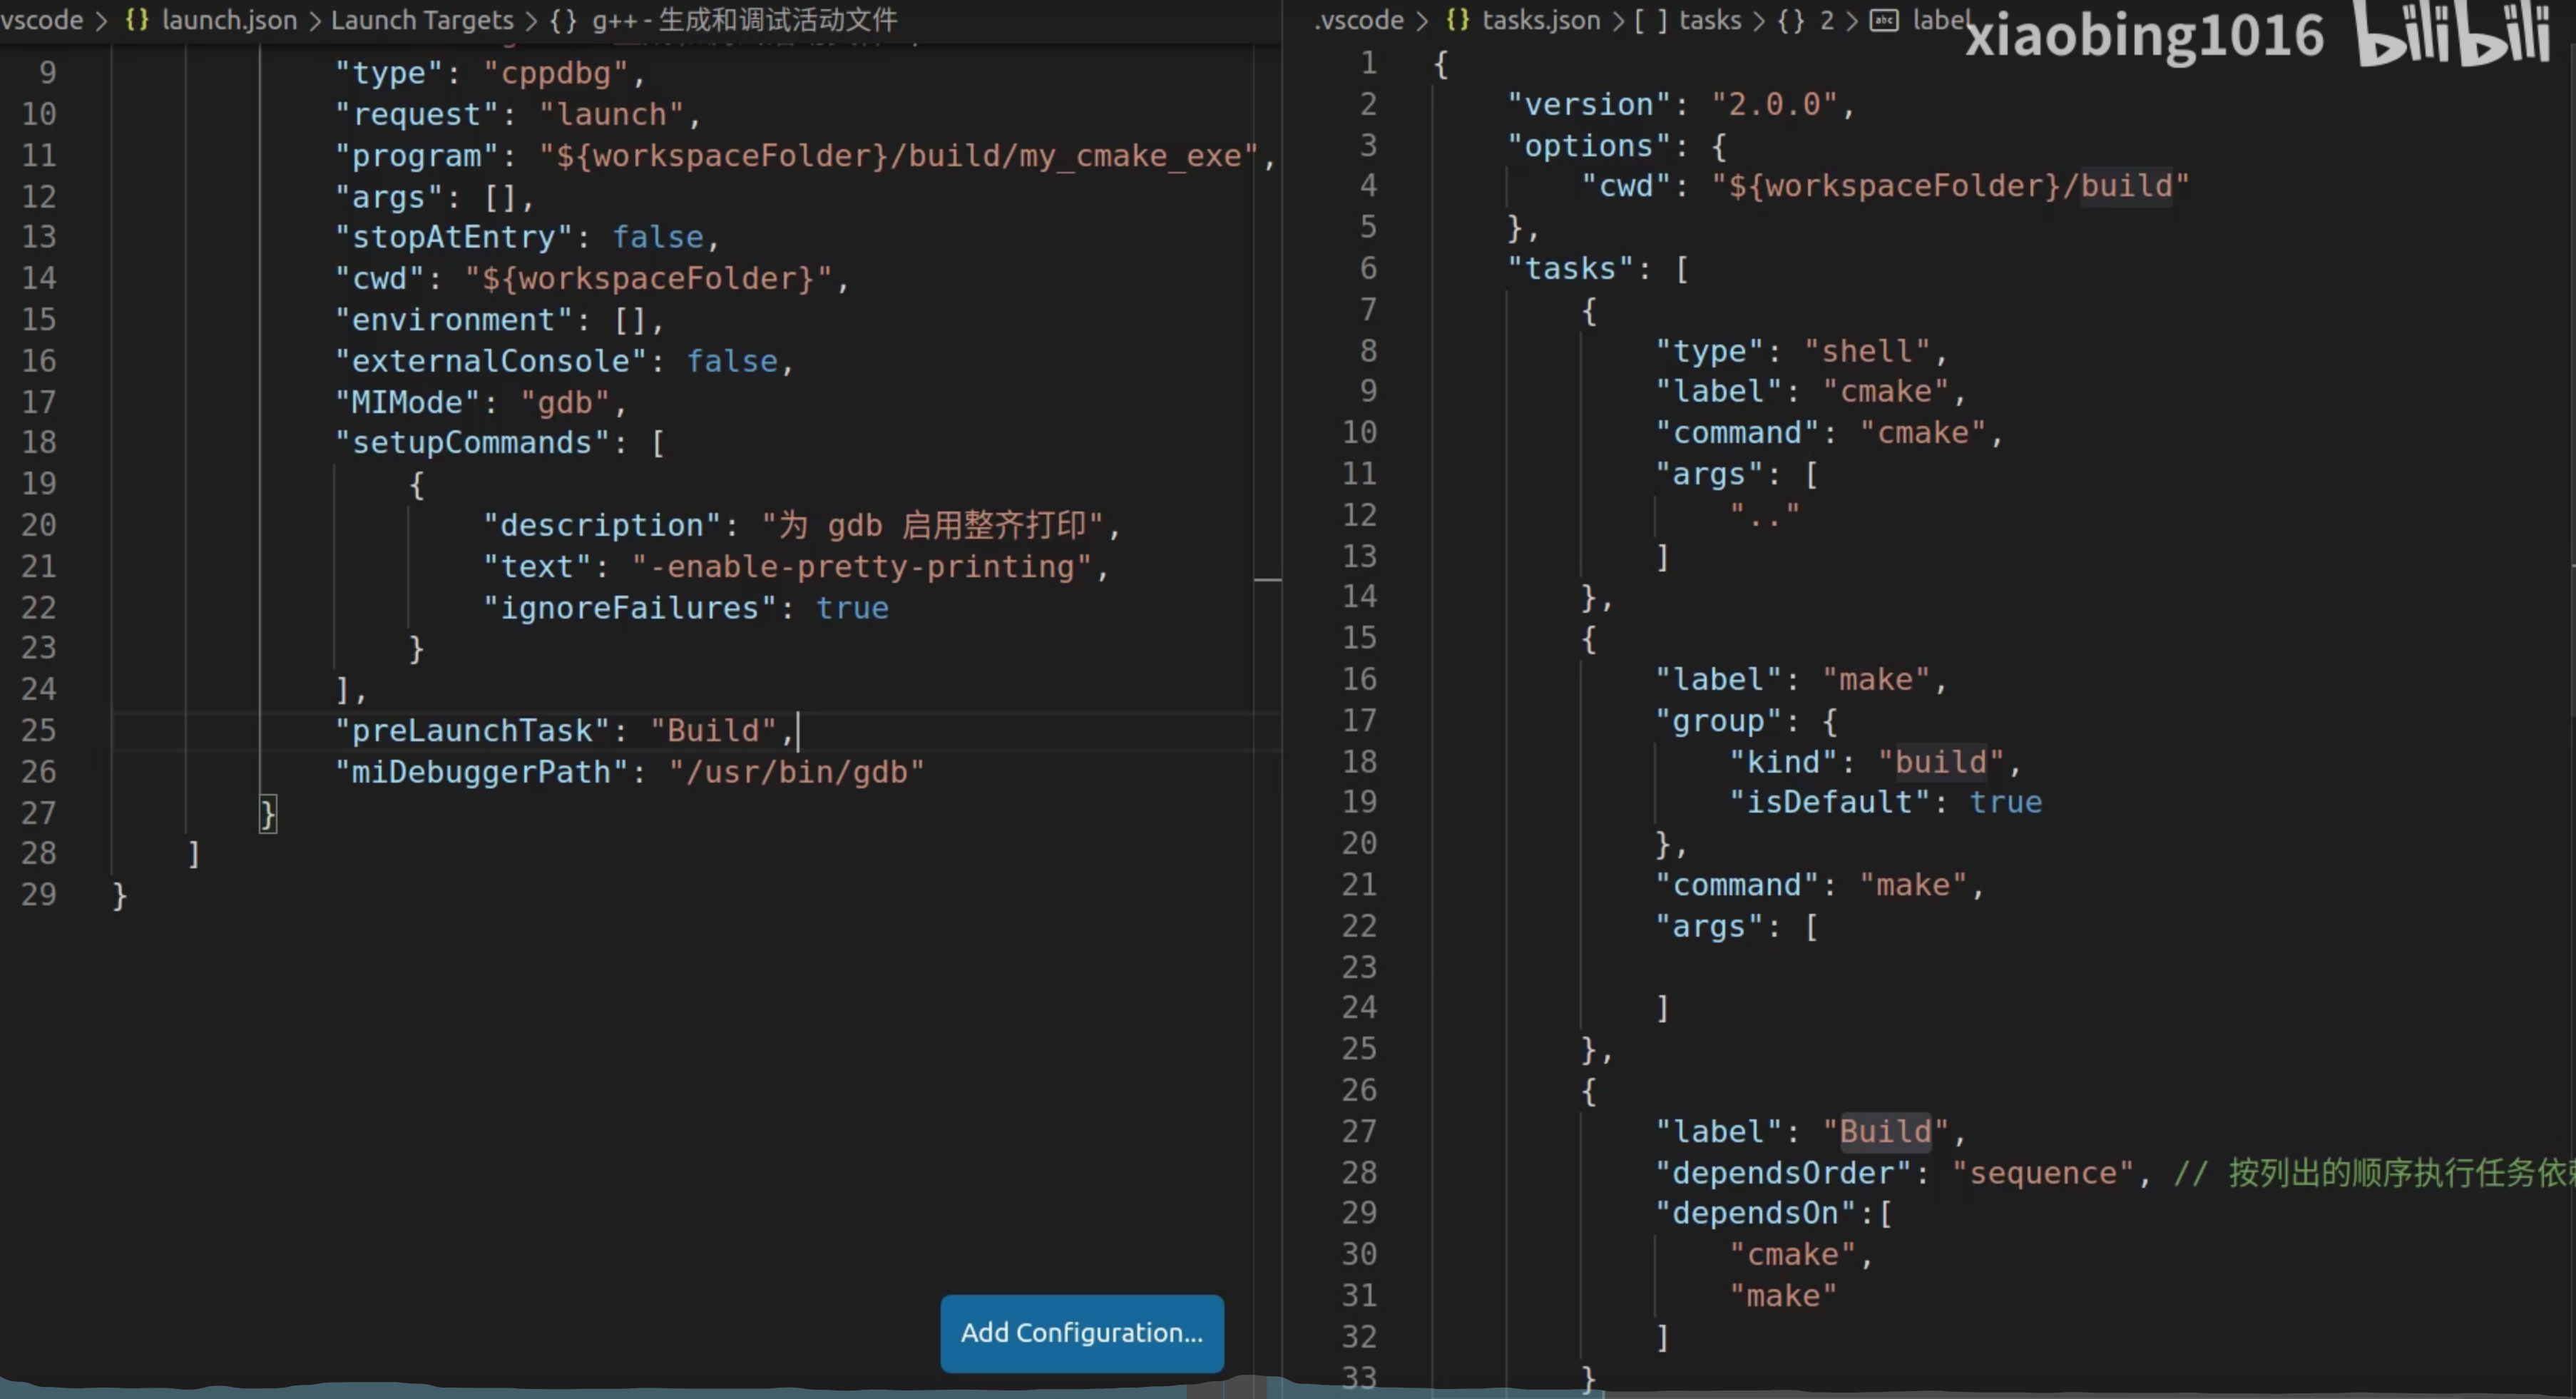Click the "cppdbg" type value
Screen dimensions: 2576x1399
click(x=557, y=73)
